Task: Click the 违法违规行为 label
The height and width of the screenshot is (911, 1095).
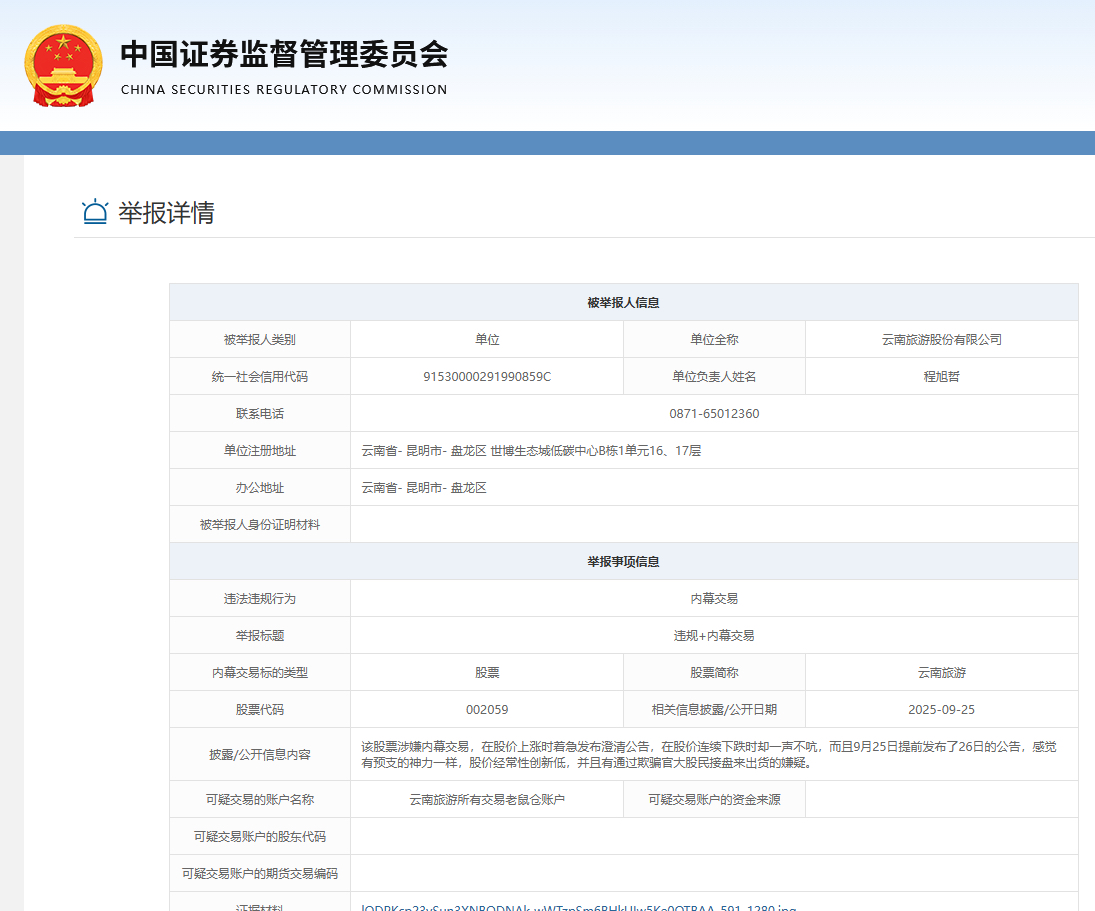Action: (260, 598)
